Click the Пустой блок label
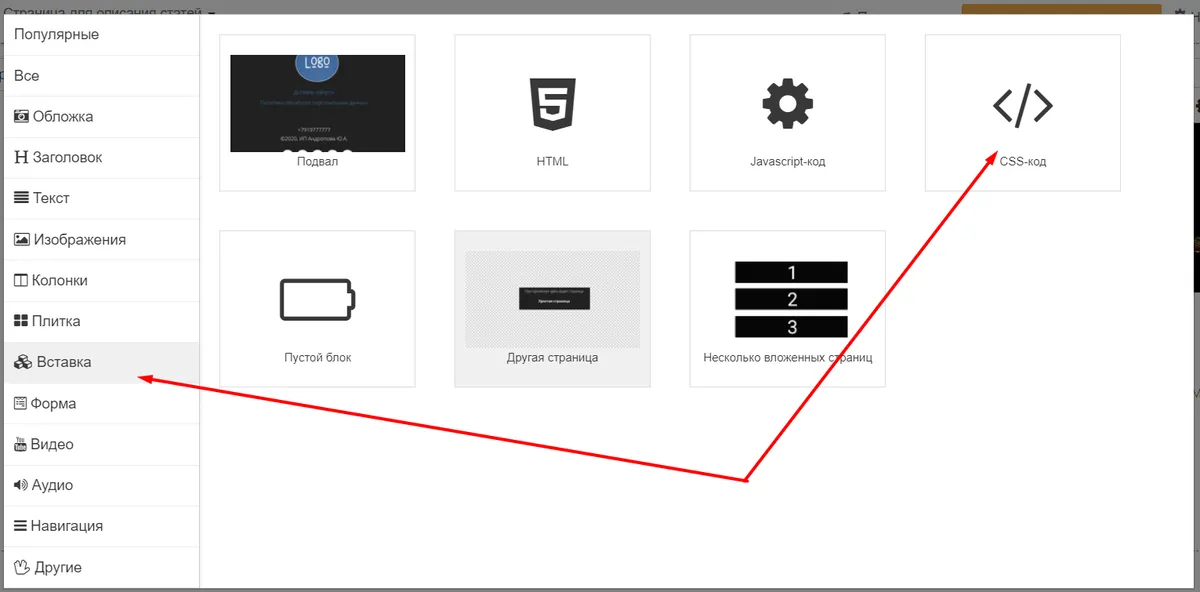Screen dimensions: 1200x592 (x=318, y=357)
